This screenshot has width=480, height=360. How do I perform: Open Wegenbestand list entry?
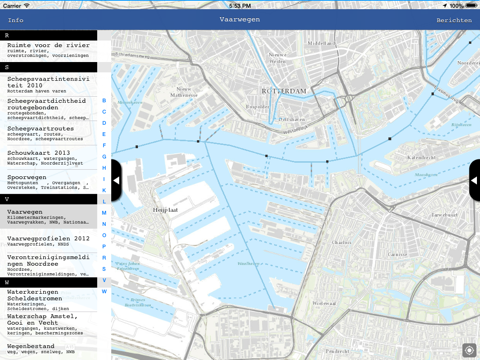(49, 348)
